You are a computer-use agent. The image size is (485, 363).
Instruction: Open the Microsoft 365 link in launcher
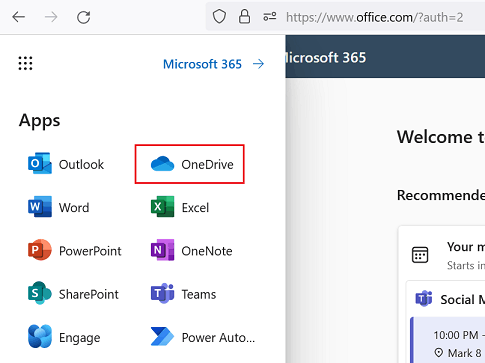click(x=202, y=64)
